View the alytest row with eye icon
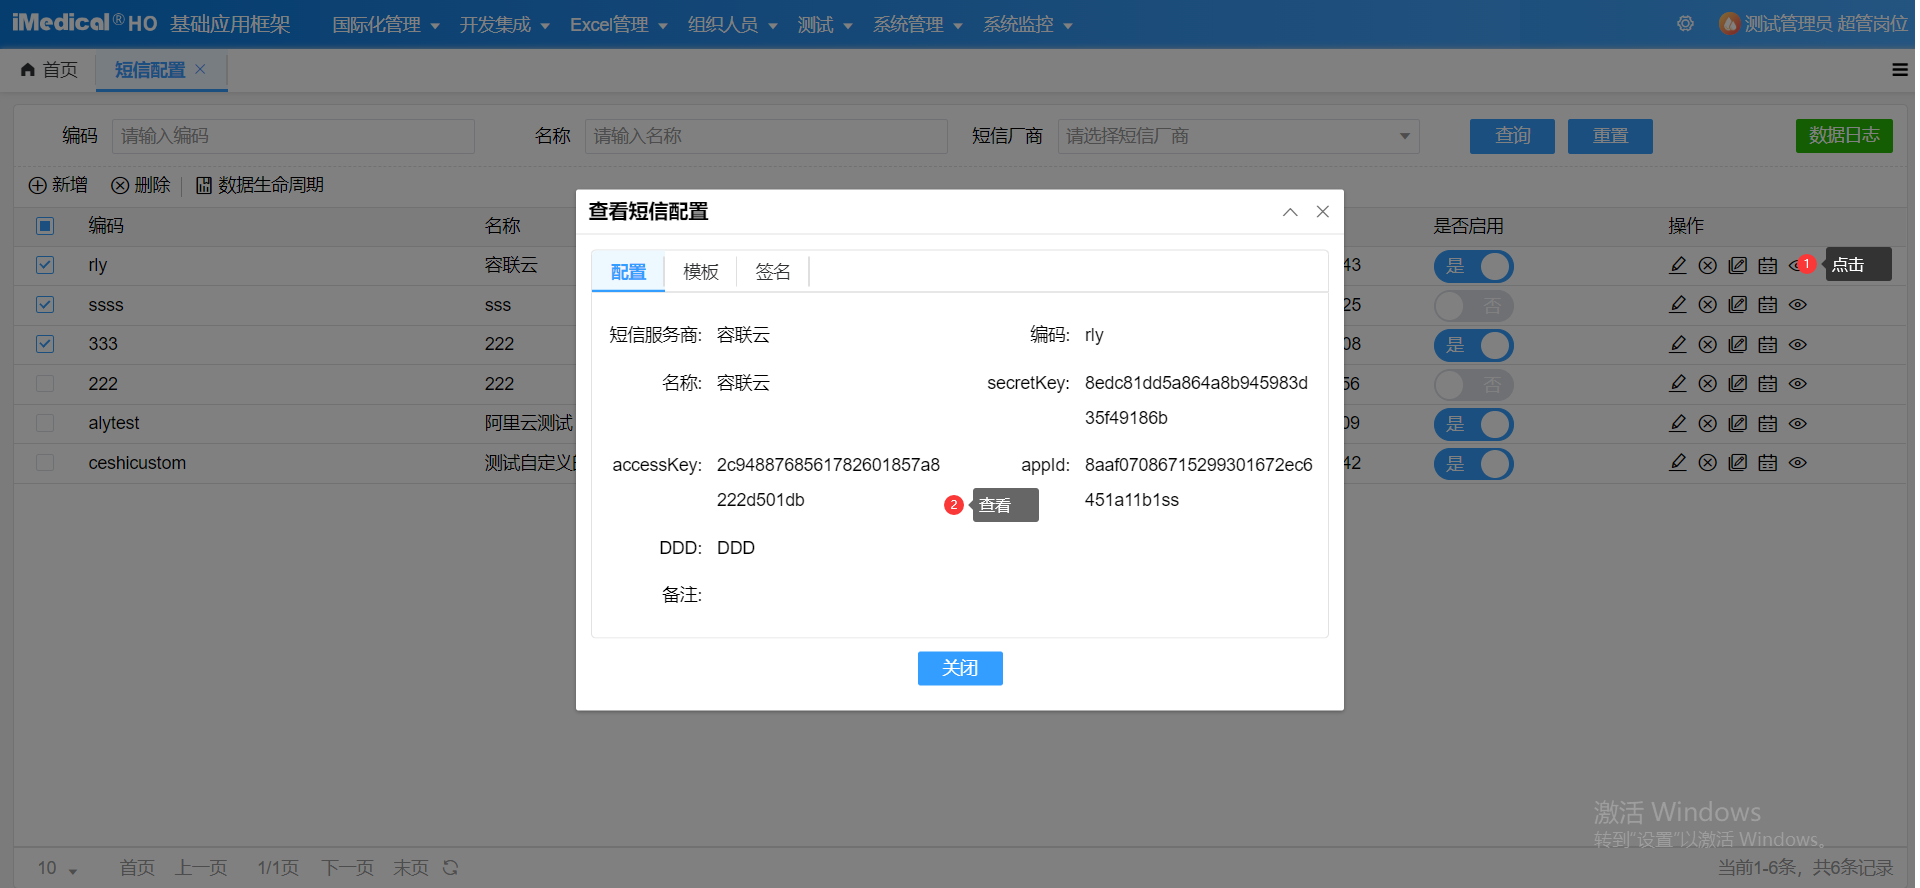 coord(1798,423)
